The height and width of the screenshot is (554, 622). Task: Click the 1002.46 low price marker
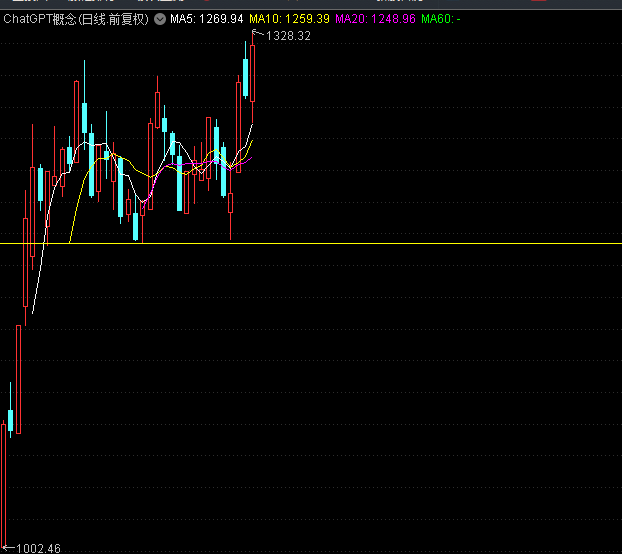click(38, 548)
